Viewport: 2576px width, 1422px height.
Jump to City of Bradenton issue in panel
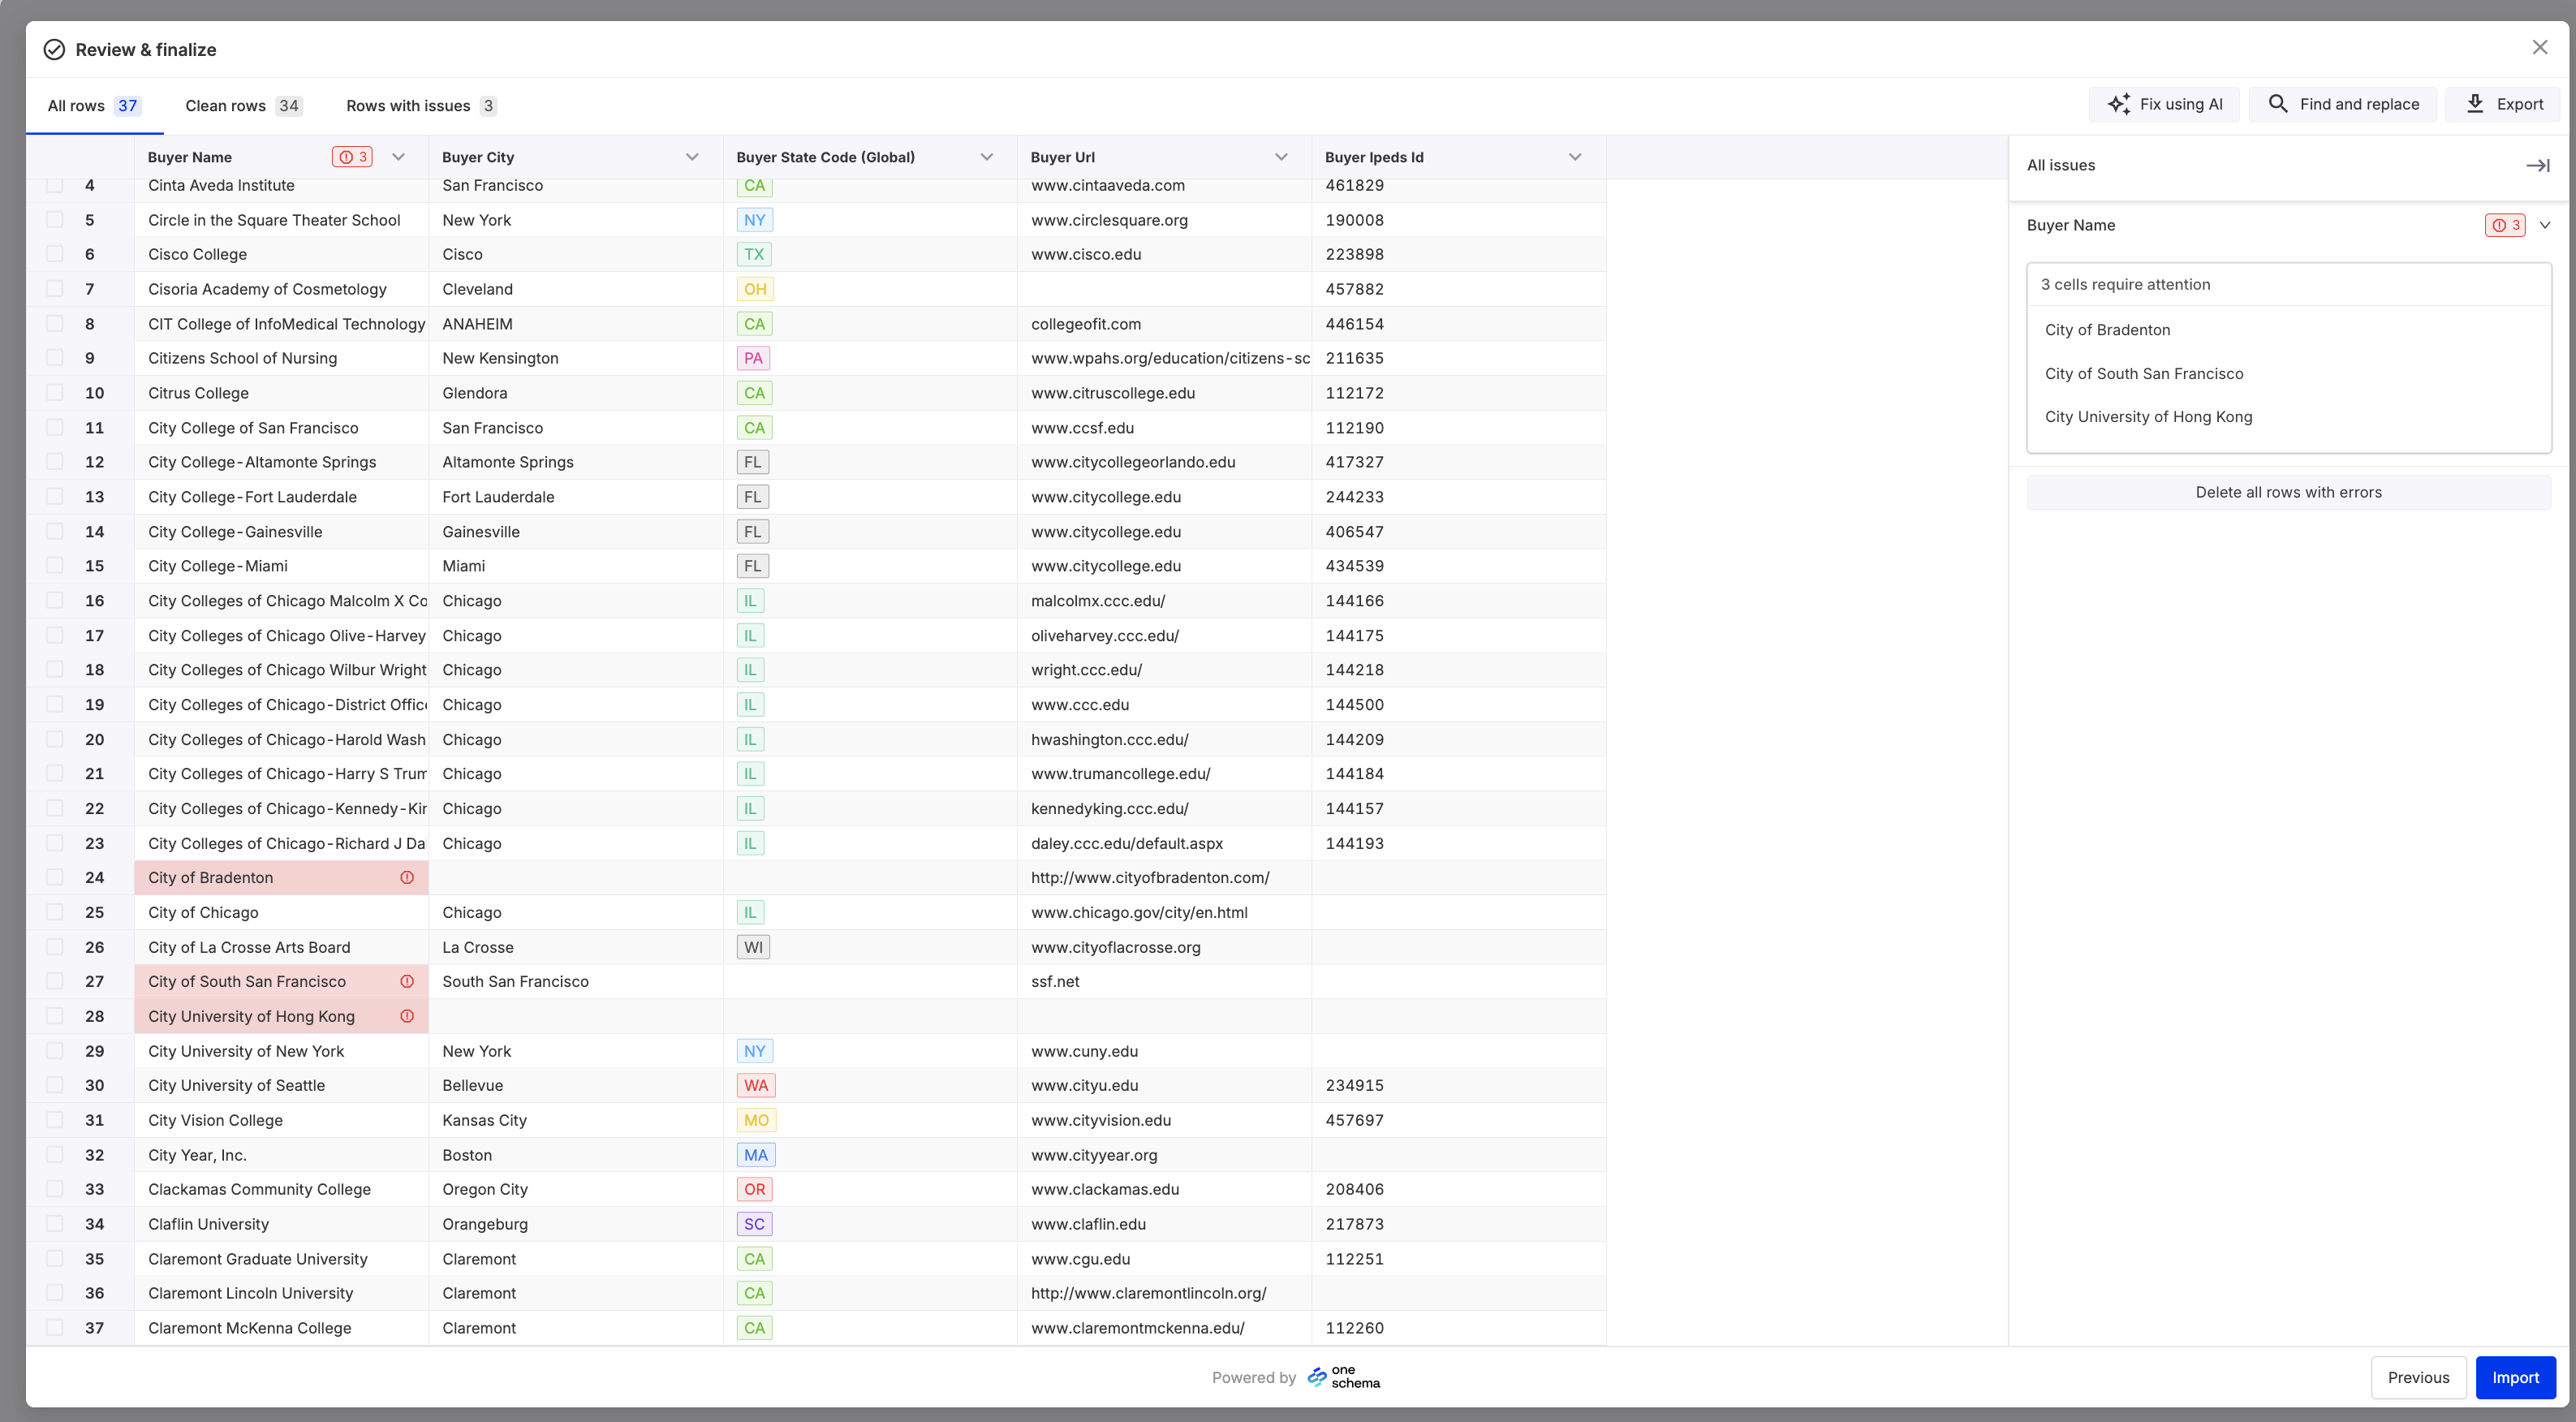pyautogui.click(x=2107, y=330)
